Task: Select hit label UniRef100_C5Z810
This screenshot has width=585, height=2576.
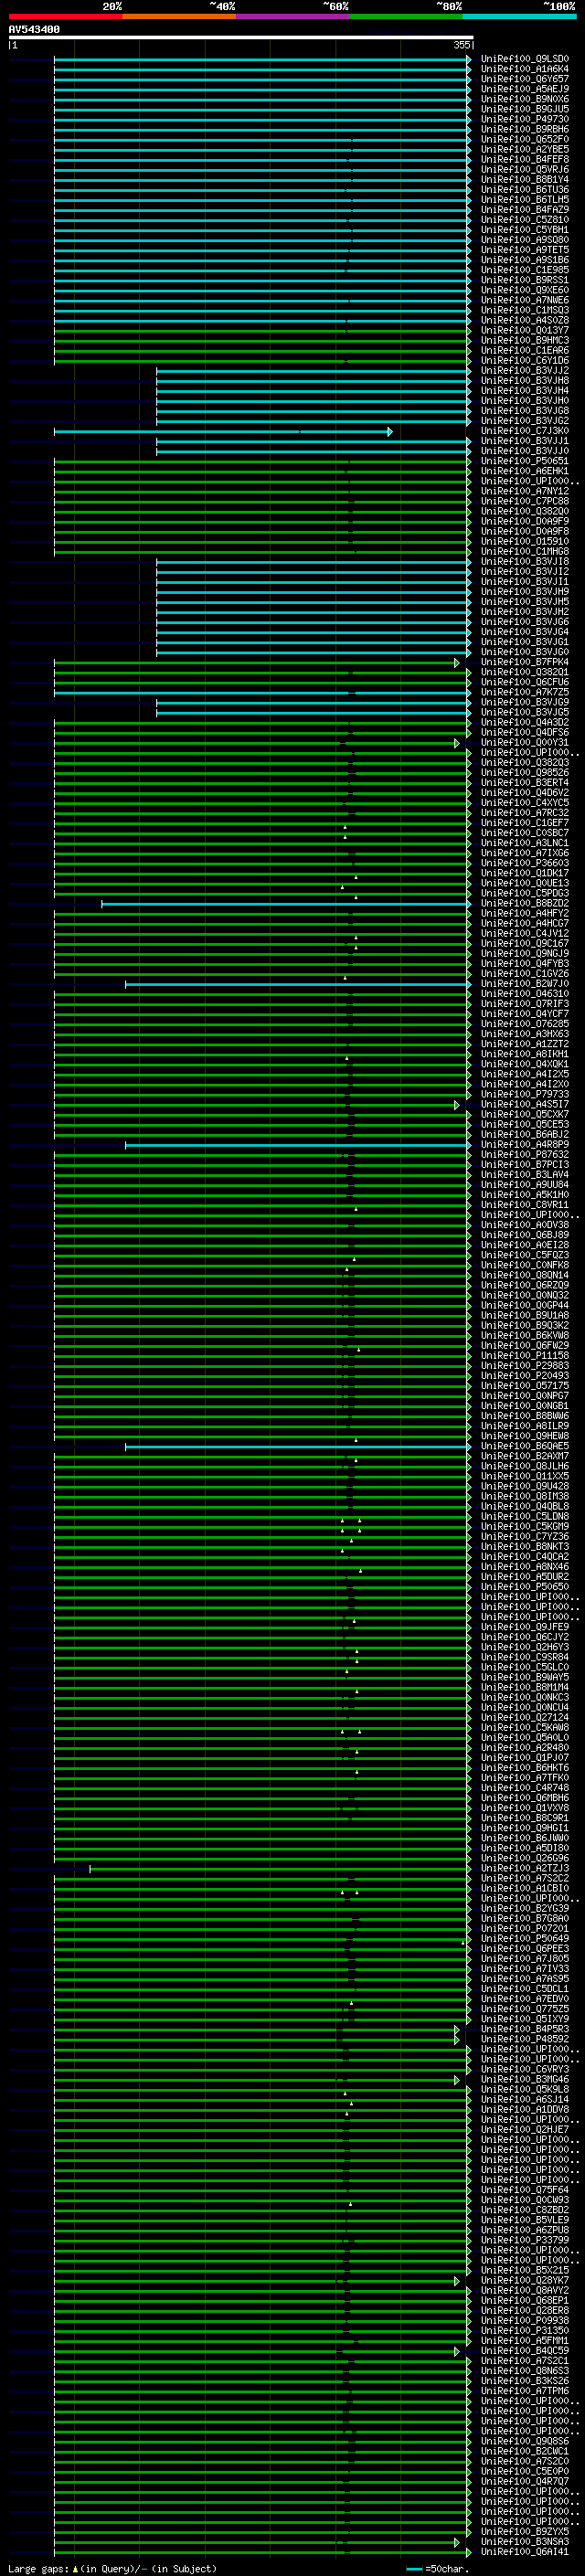Action: [x=525, y=220]
